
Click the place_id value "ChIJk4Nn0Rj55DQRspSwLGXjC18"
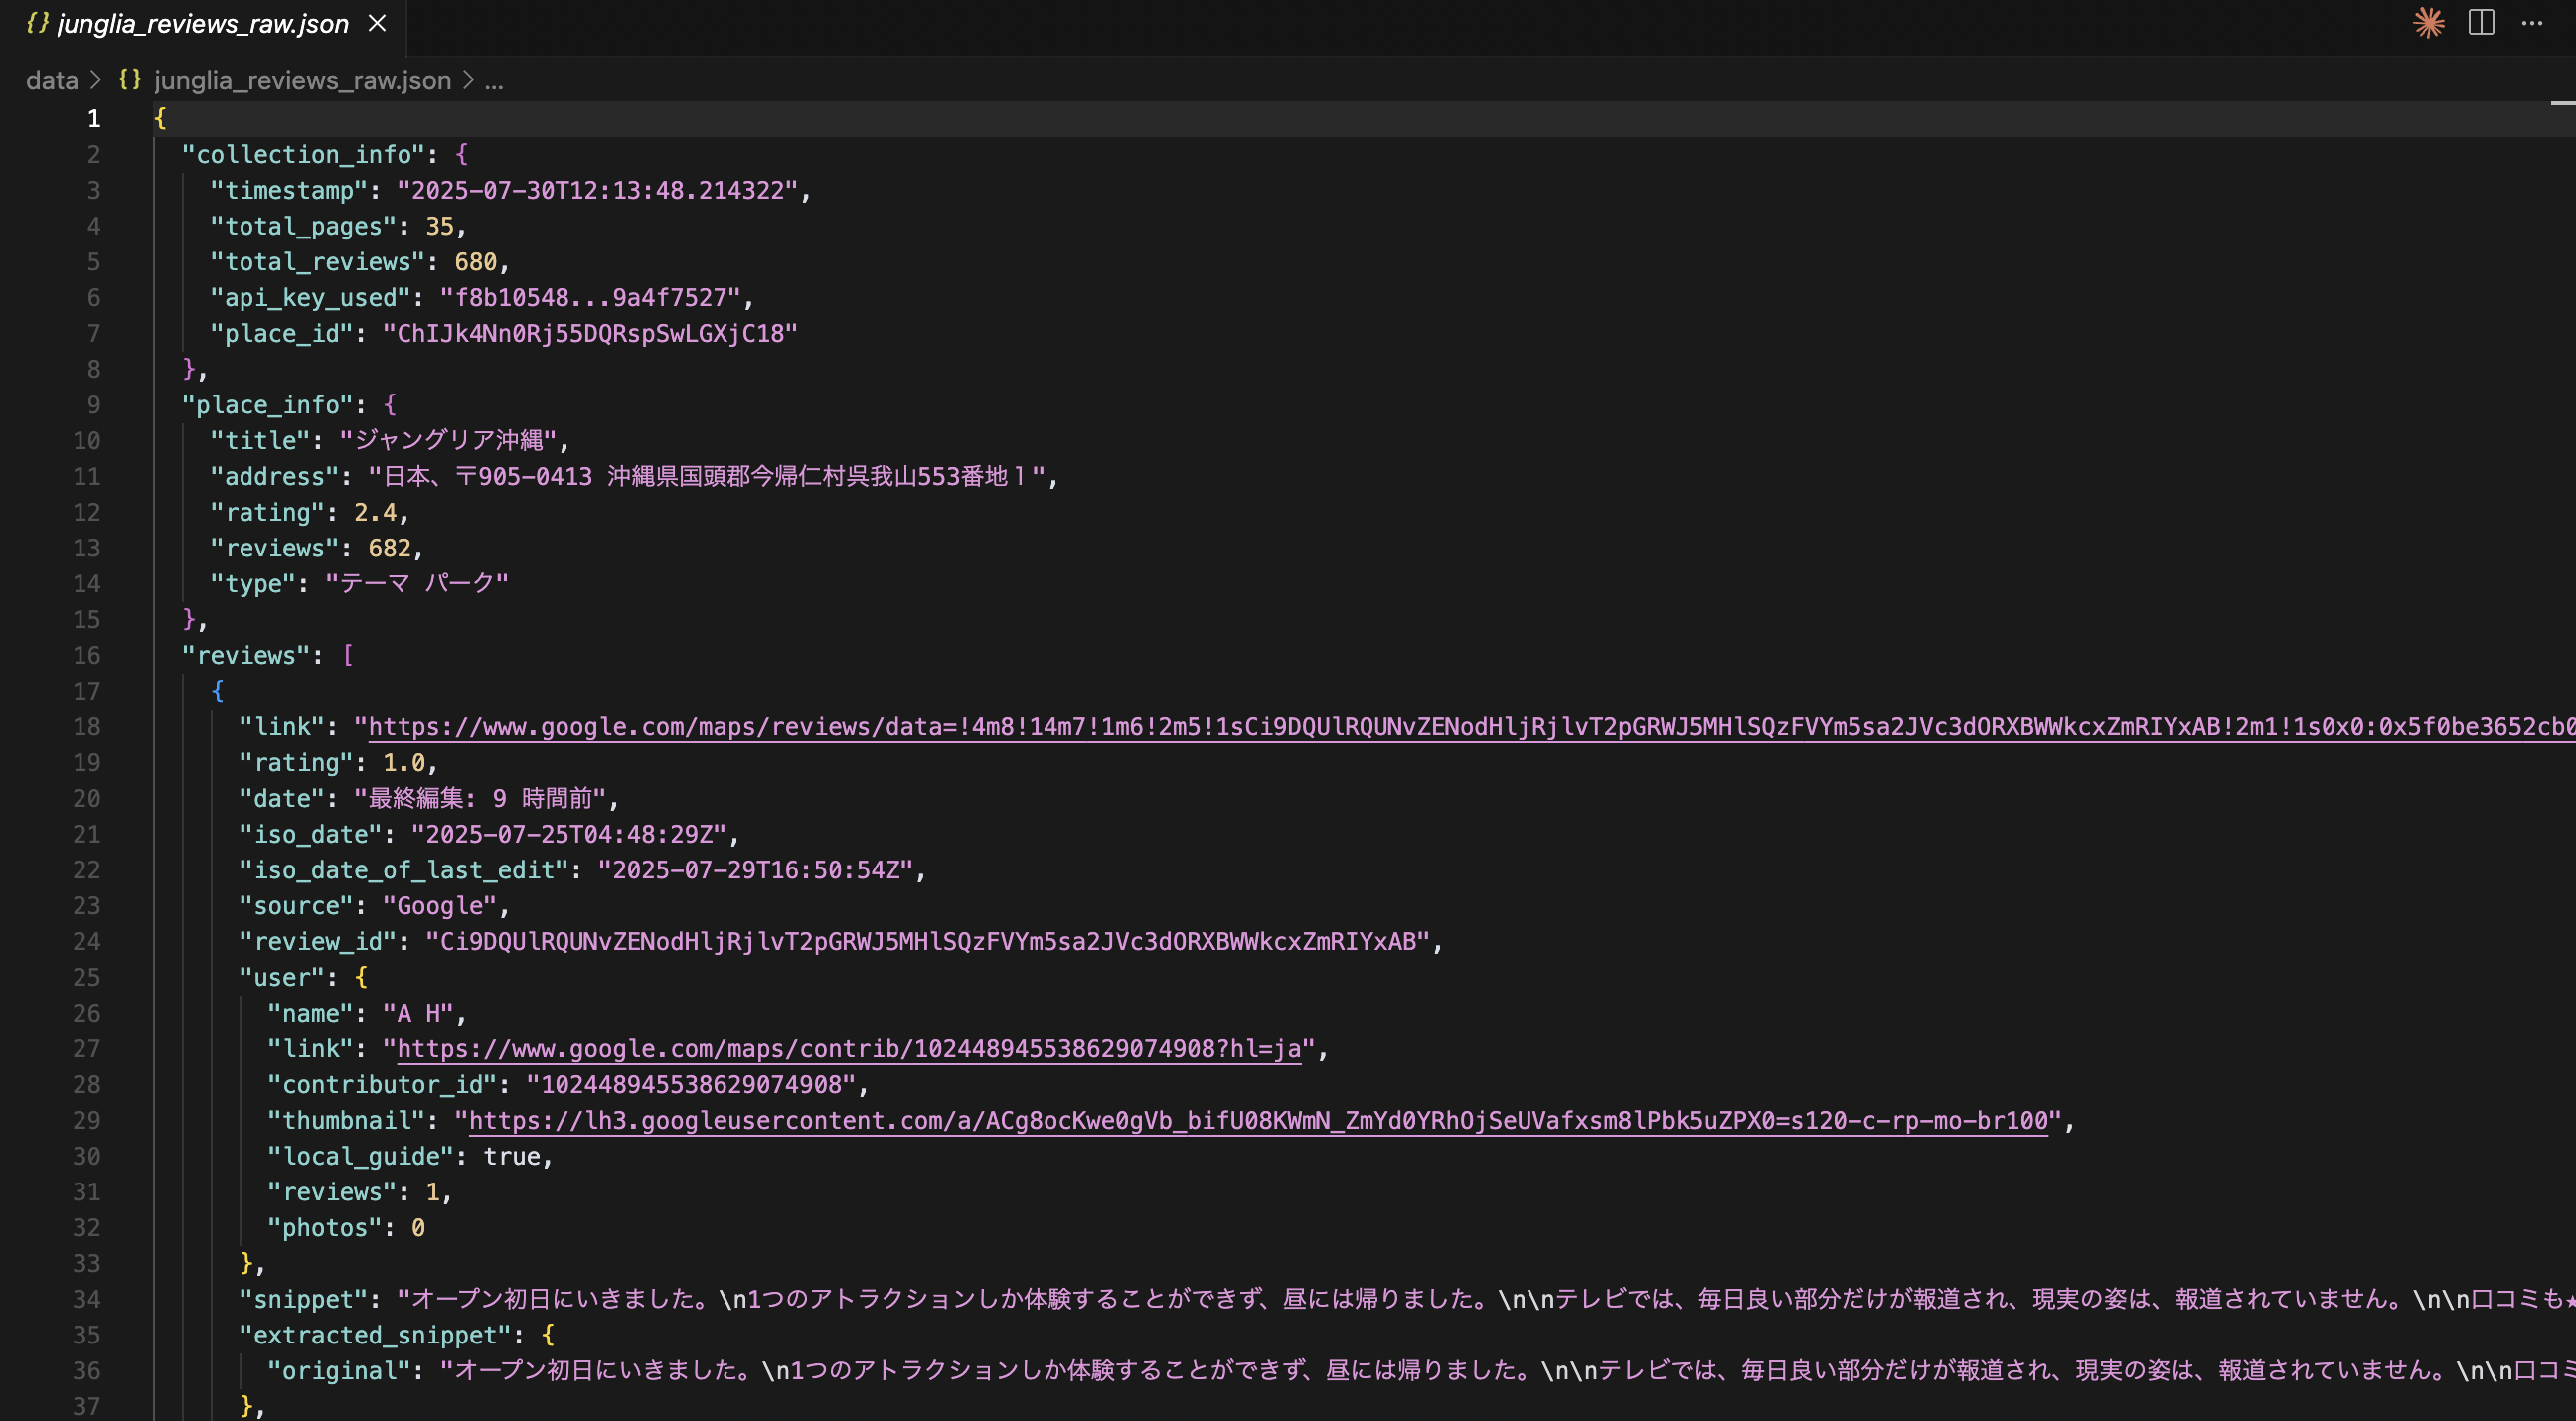click(x=590, y=334)
